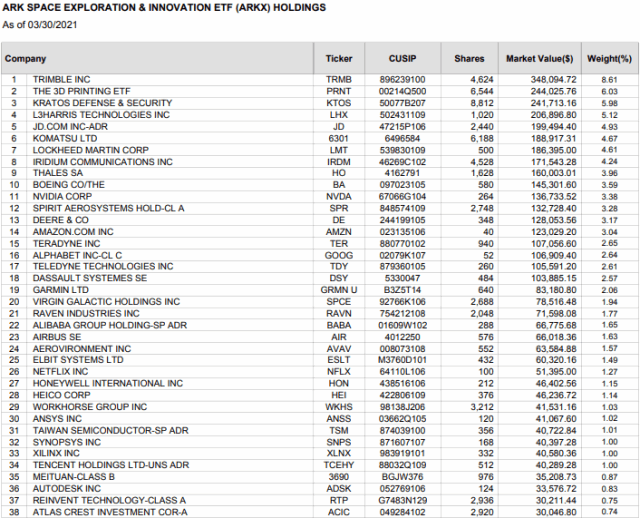Select TERADYNE INC company name
This screenshot has width=640, height=518.
(67, 244)
